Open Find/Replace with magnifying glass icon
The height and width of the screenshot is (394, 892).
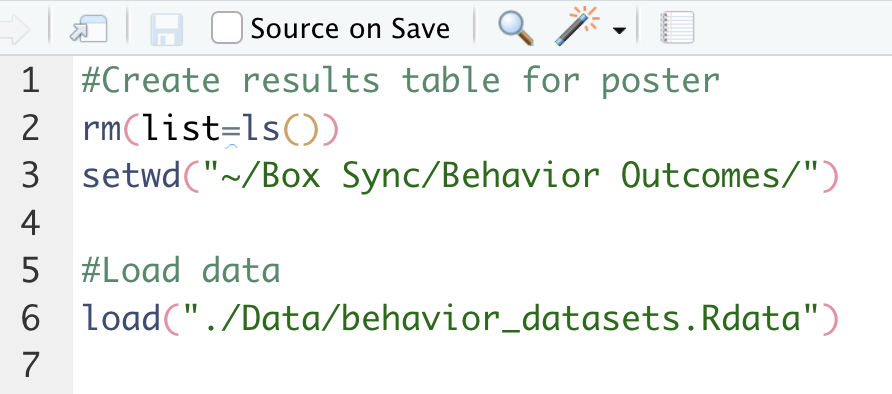coord(516,29)
